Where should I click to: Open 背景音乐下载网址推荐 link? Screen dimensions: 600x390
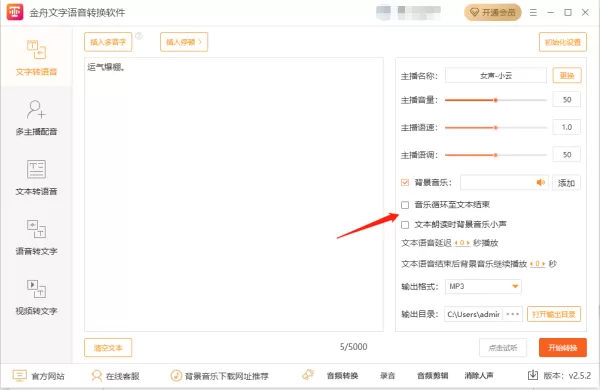219,376
